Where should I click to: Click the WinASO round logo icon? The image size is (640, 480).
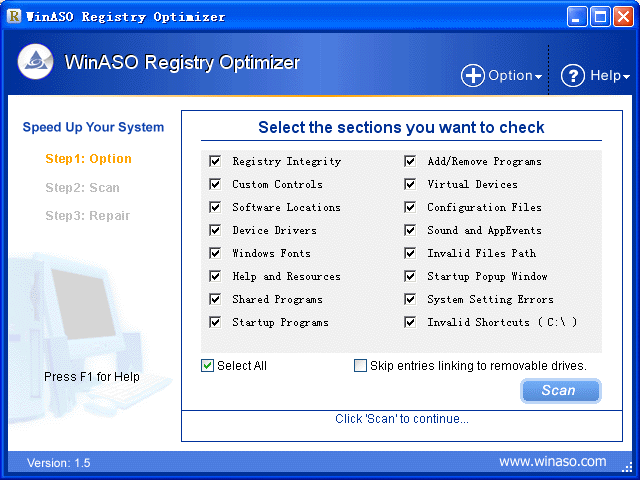point(36,62)
